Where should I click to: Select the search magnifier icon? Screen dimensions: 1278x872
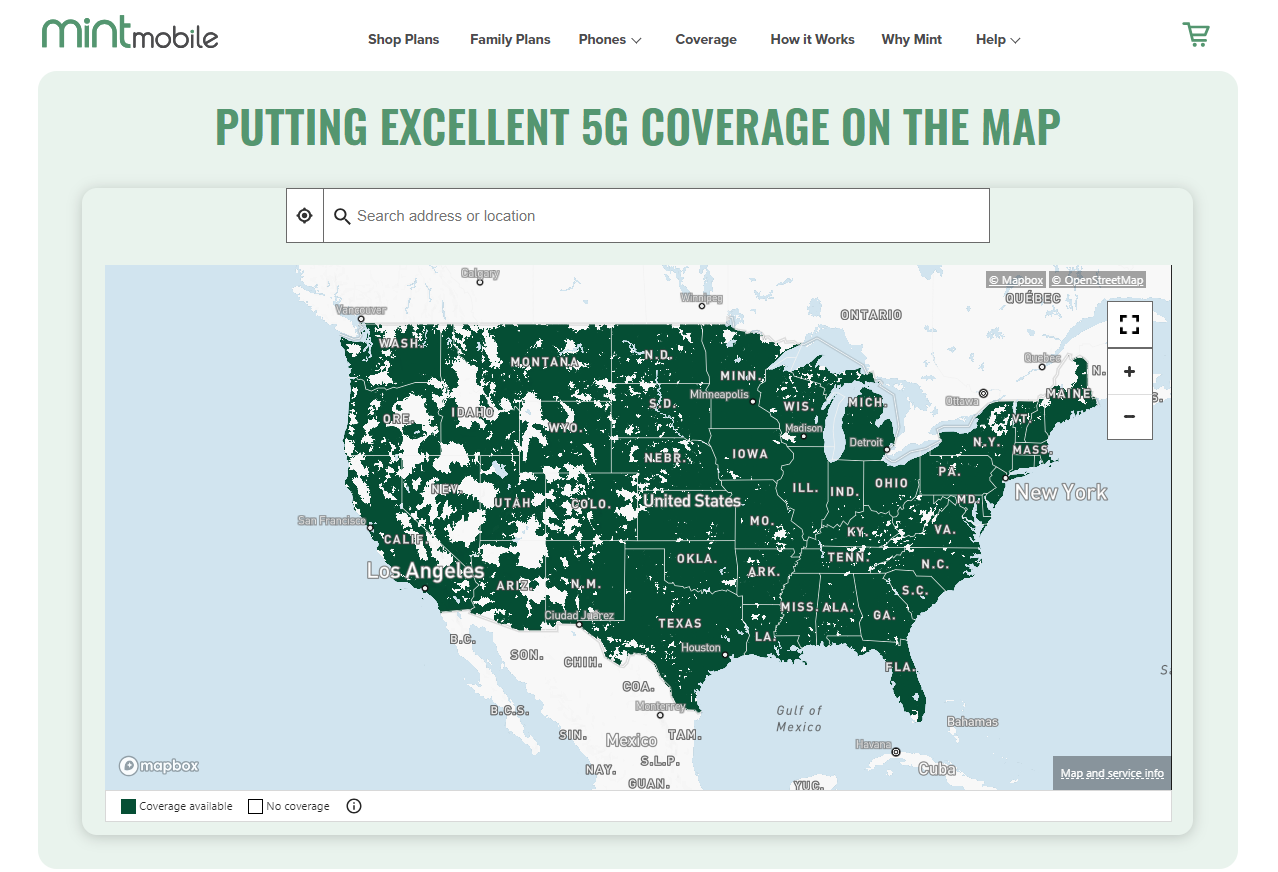[x=341, y=215]
